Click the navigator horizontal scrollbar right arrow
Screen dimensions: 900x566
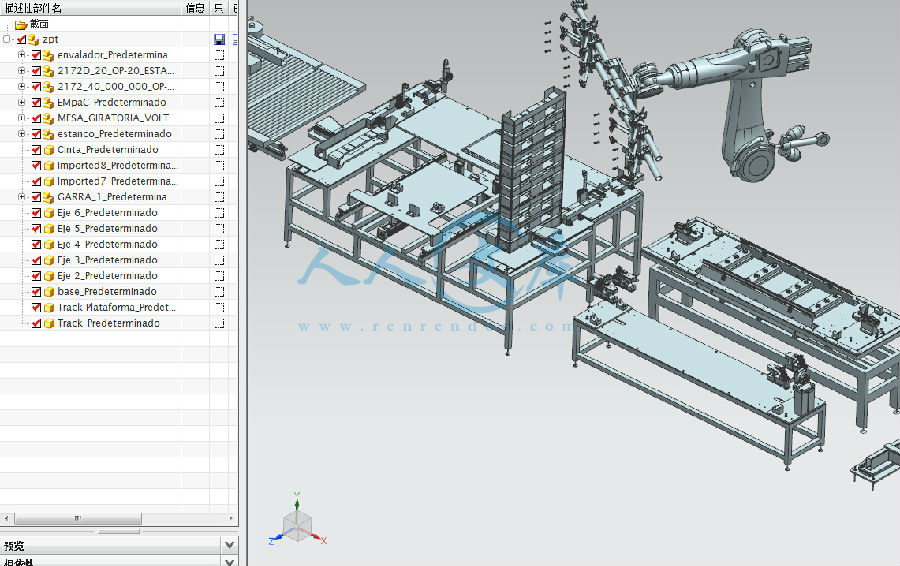(233, 519)
